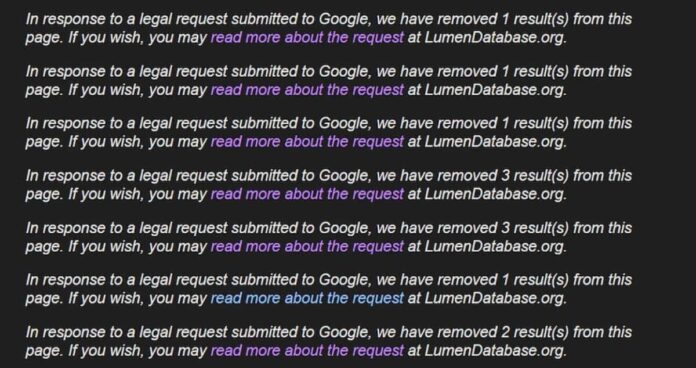
Task: Click the word Google in the last notice
Action: [x=344, y=332]
